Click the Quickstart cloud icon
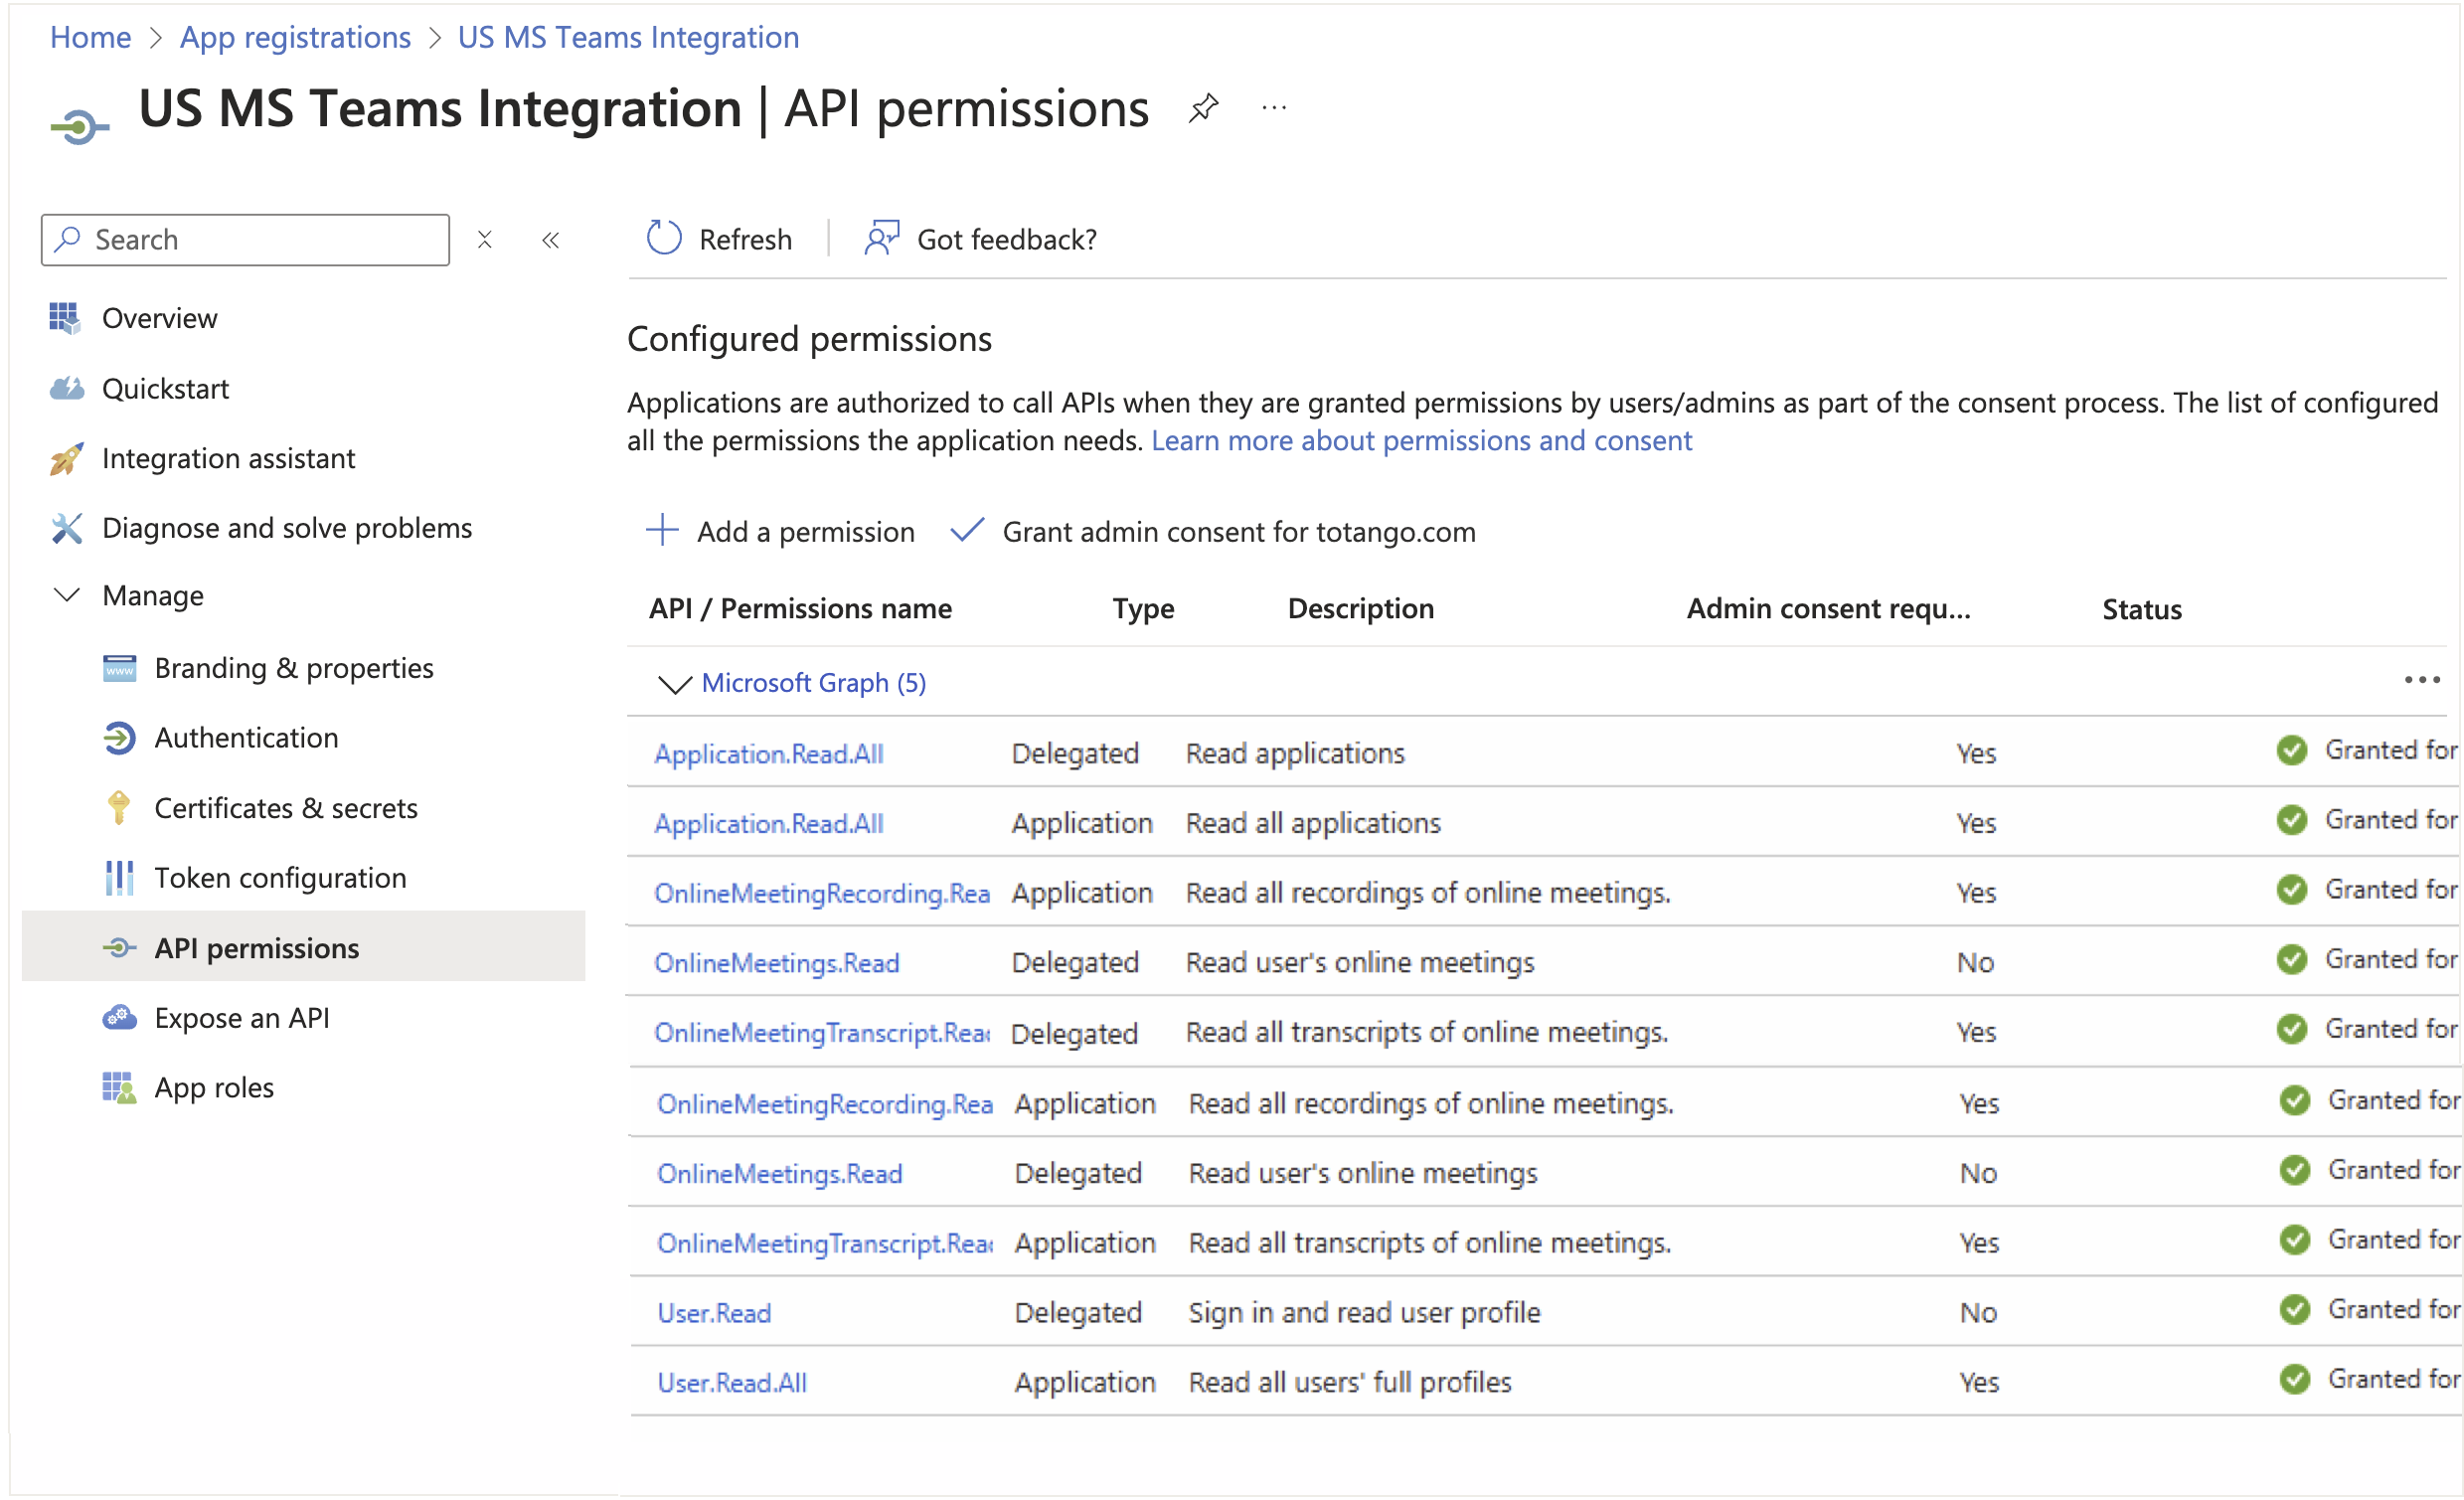This screenshot has height=1500, width=2464. pos(66,388)
